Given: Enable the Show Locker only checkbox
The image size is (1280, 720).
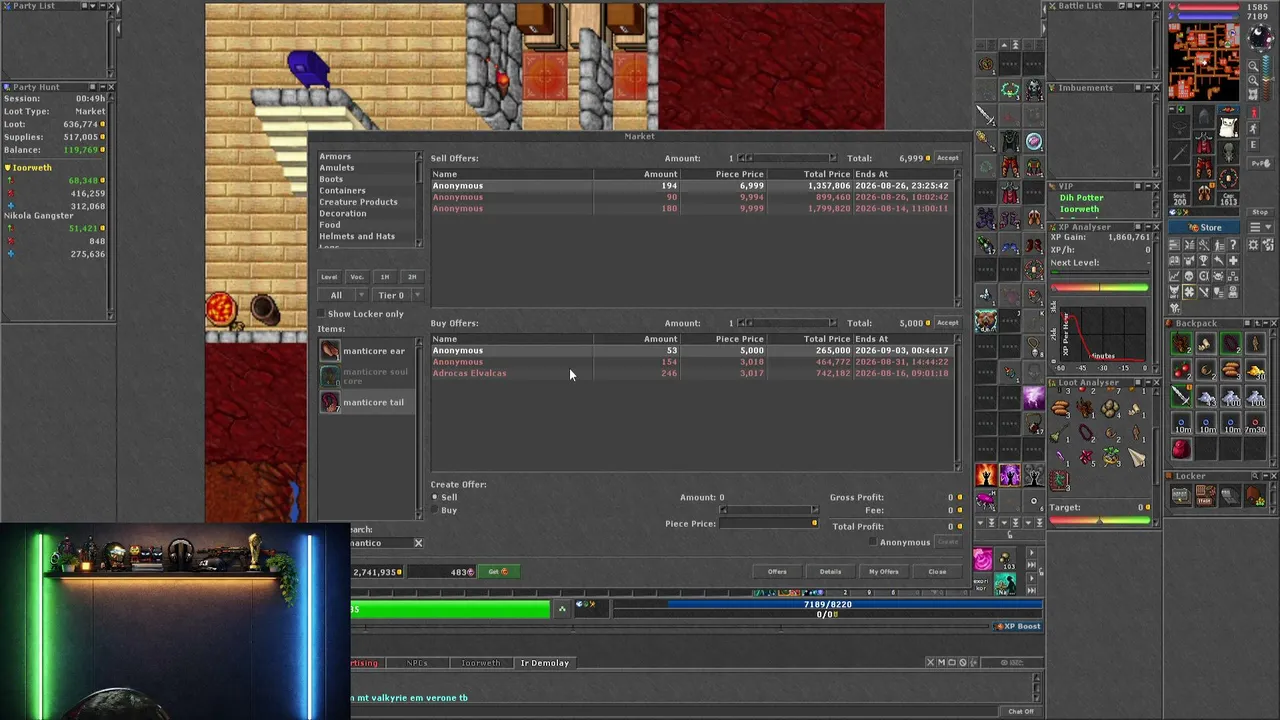Looking at the screenshot, I should [322, 314].
